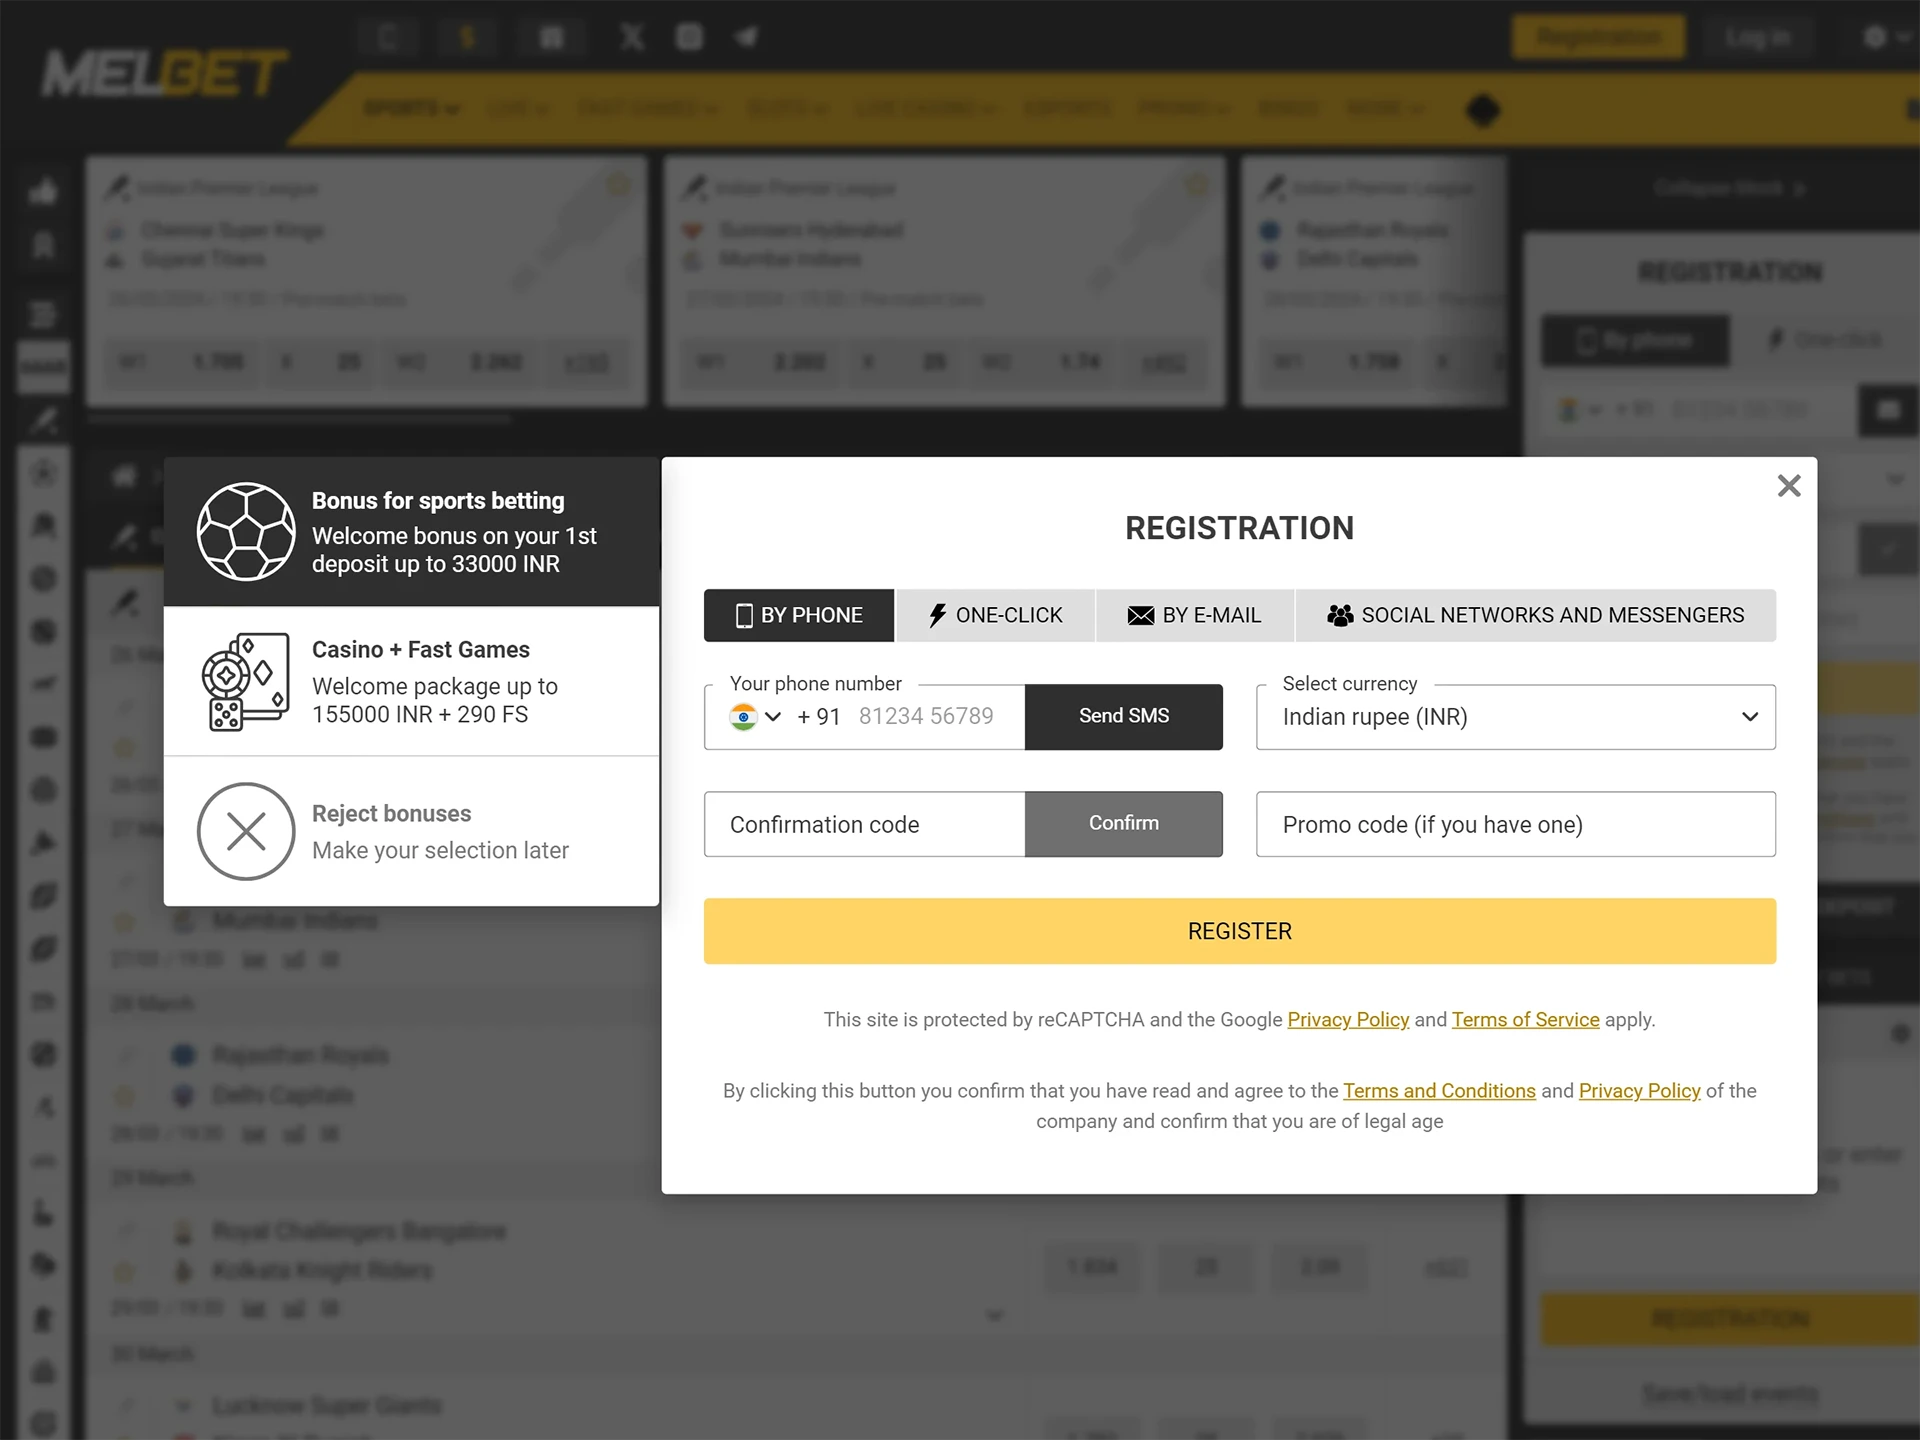Click the Indian flag country code icon

coord(744,715)
